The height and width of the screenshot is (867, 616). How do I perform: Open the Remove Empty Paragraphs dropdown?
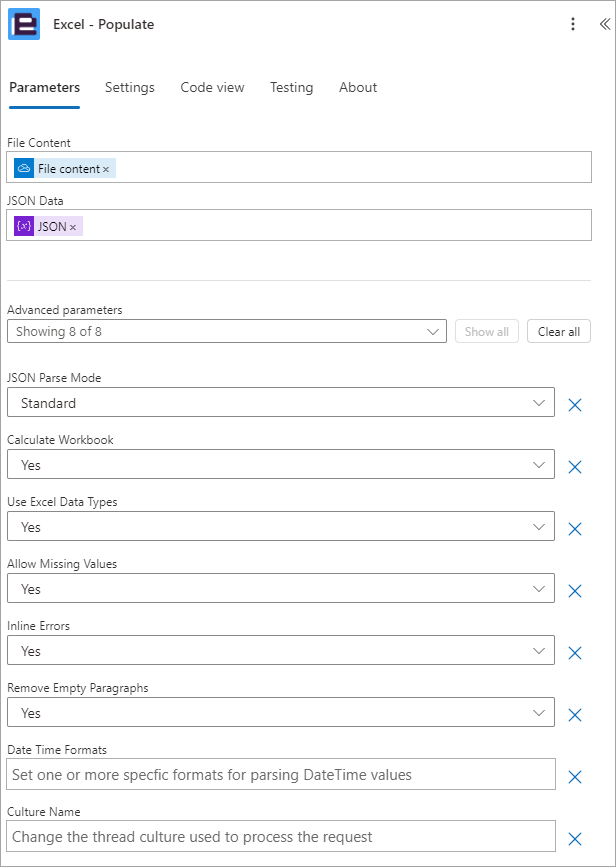click(281, 712)
